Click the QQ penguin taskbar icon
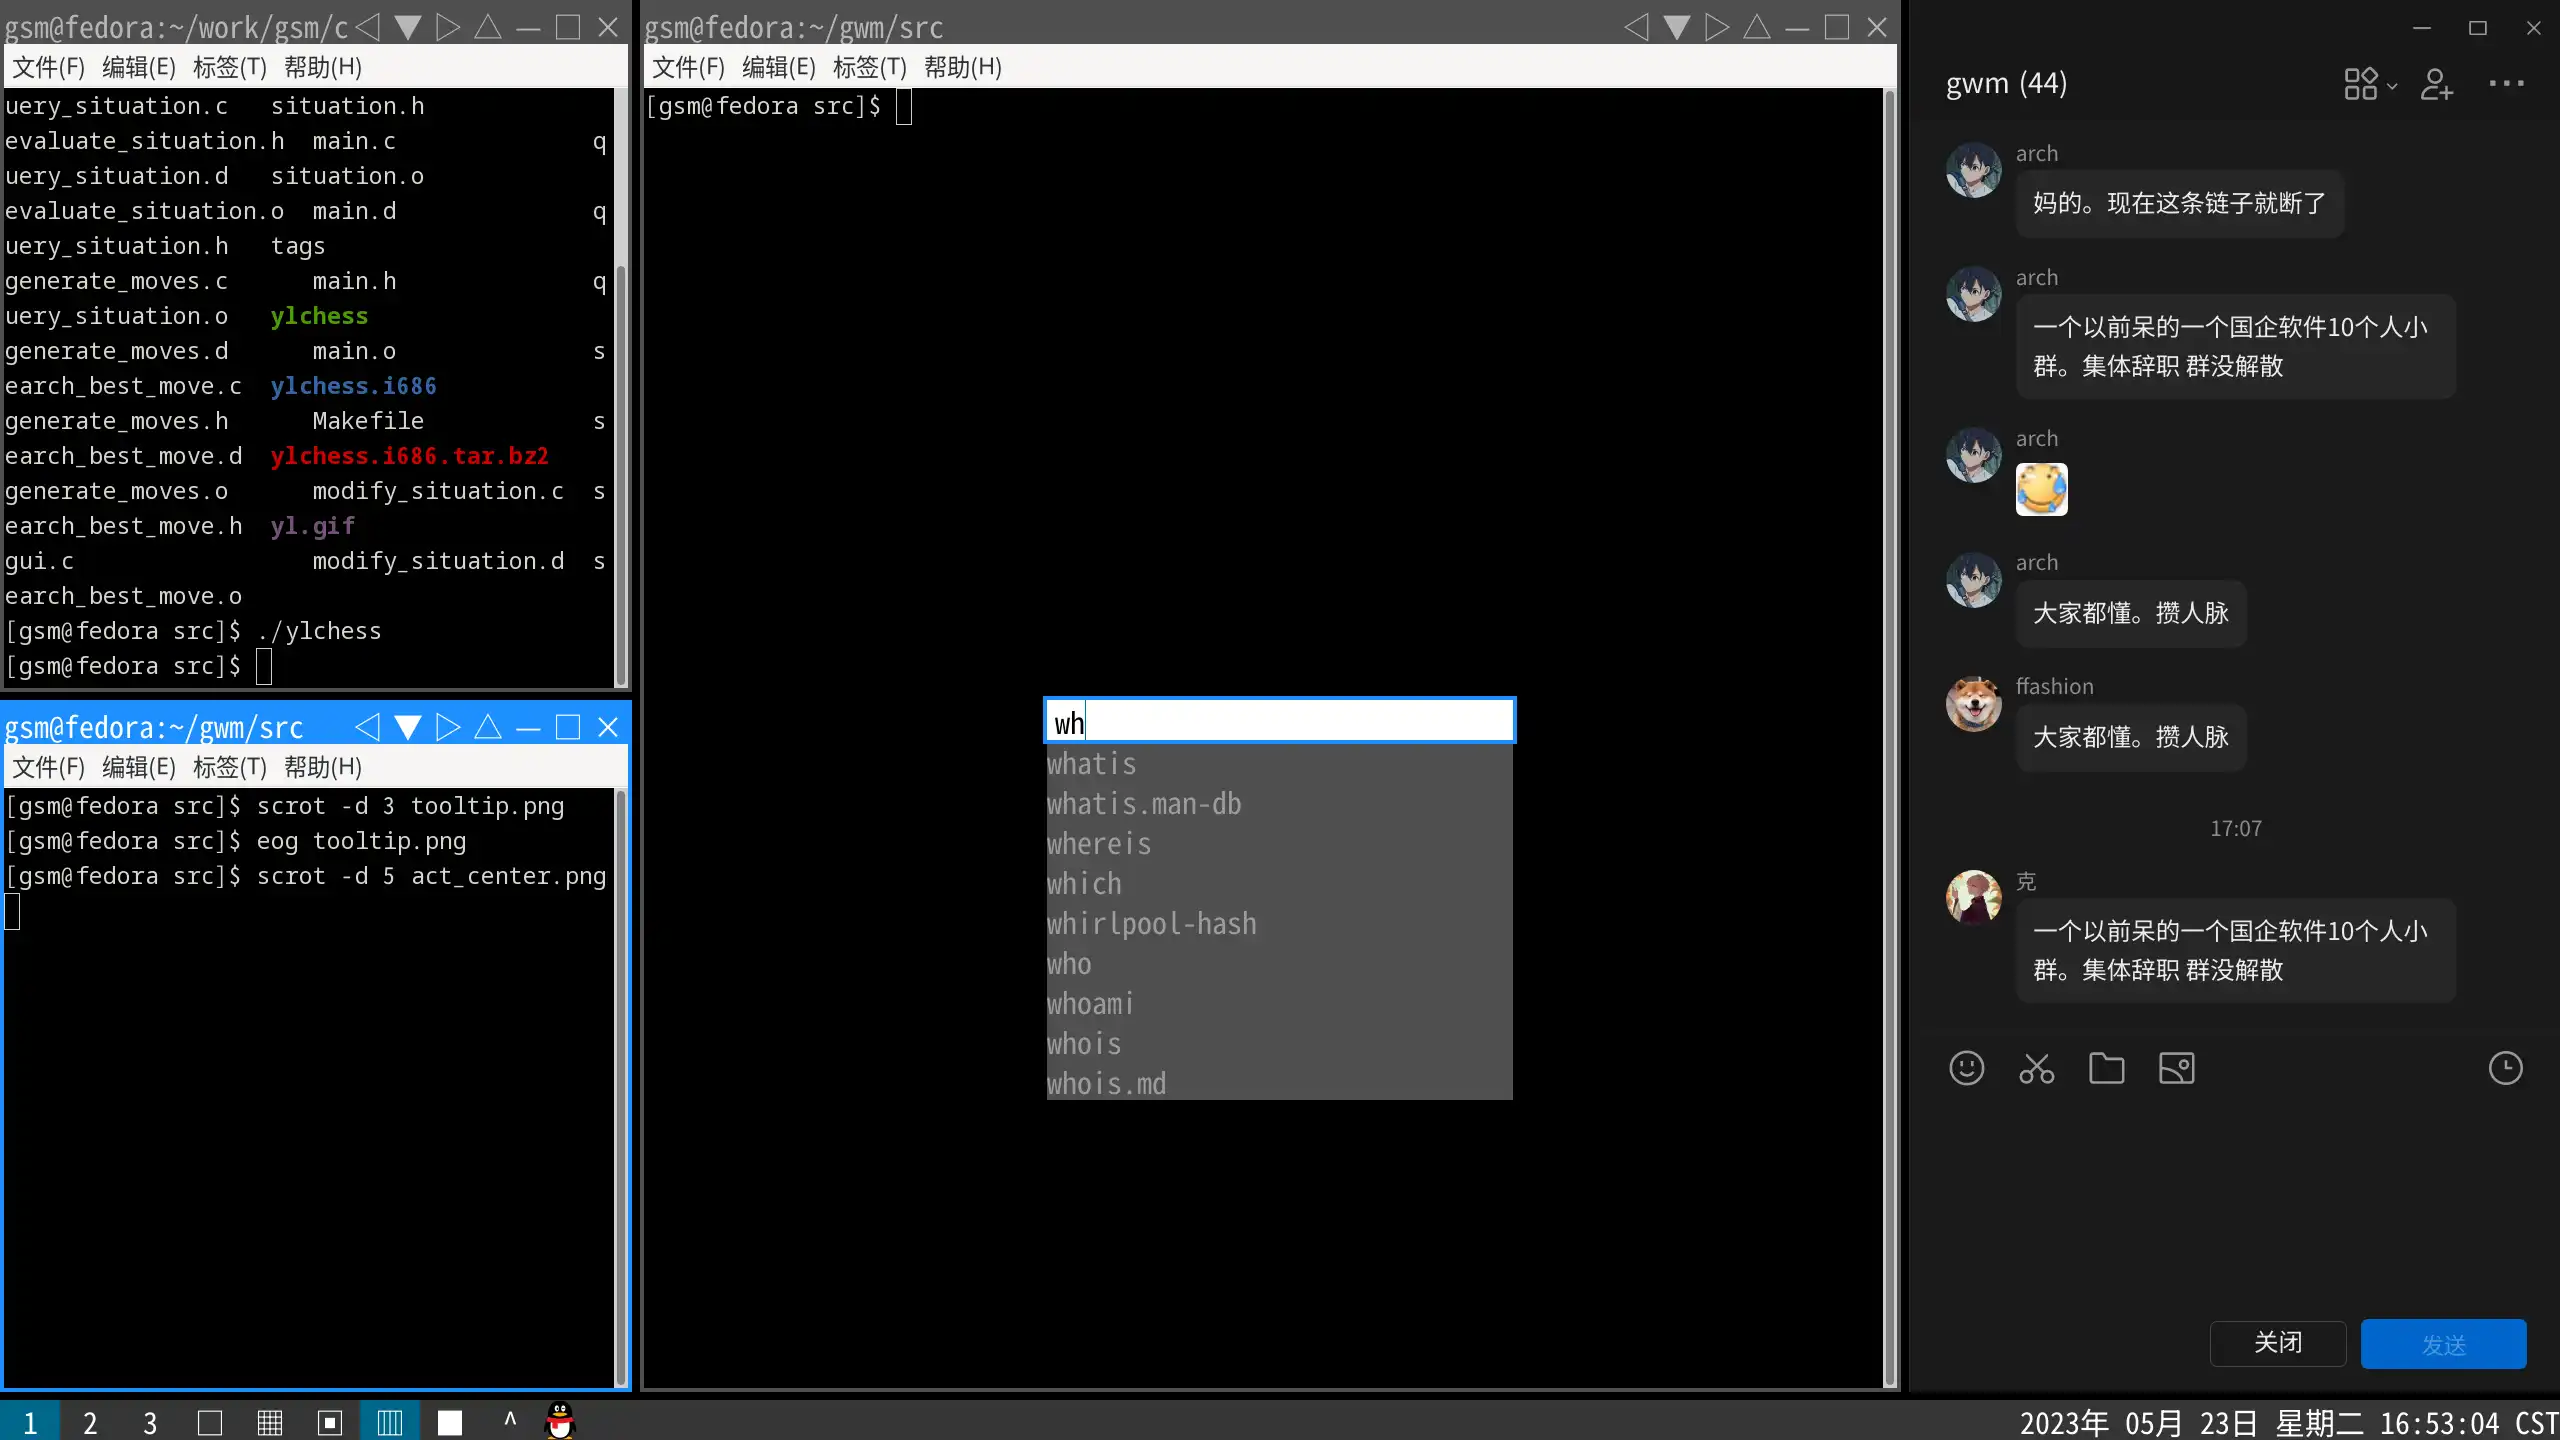 (x=560, y=1421)
